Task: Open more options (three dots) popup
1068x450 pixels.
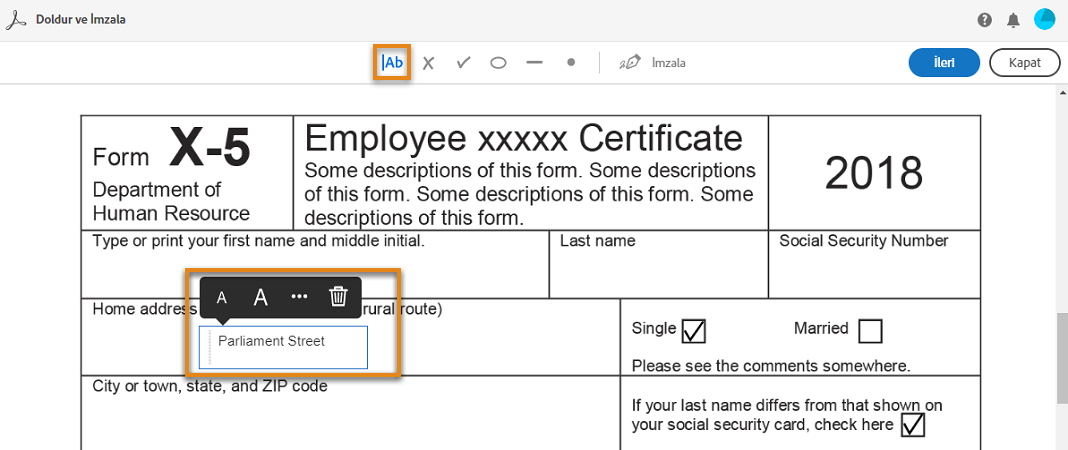Action: tap(299, 298)
